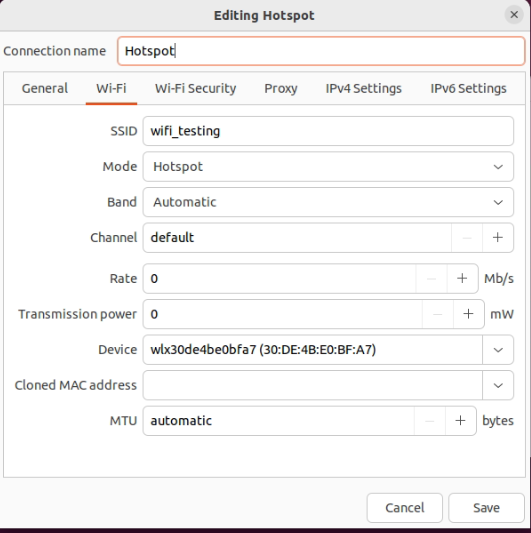
Task: Switch to the Wi-Fi Security tab
Action: tap(195, 89)
